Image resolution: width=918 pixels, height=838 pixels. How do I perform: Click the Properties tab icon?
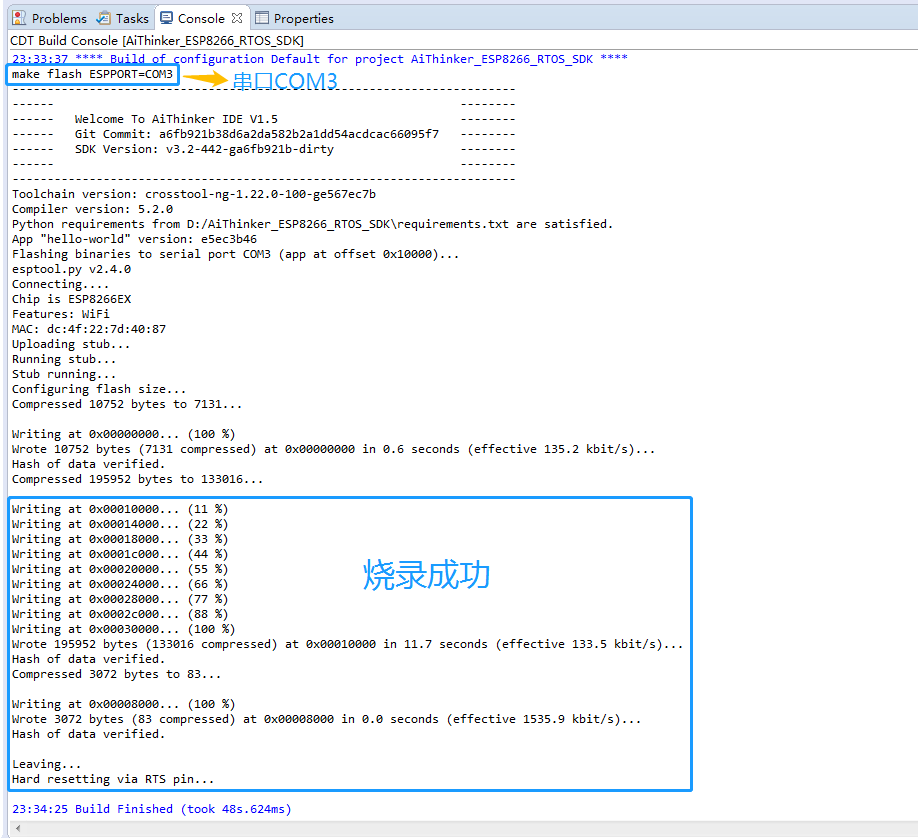(262, 18)
